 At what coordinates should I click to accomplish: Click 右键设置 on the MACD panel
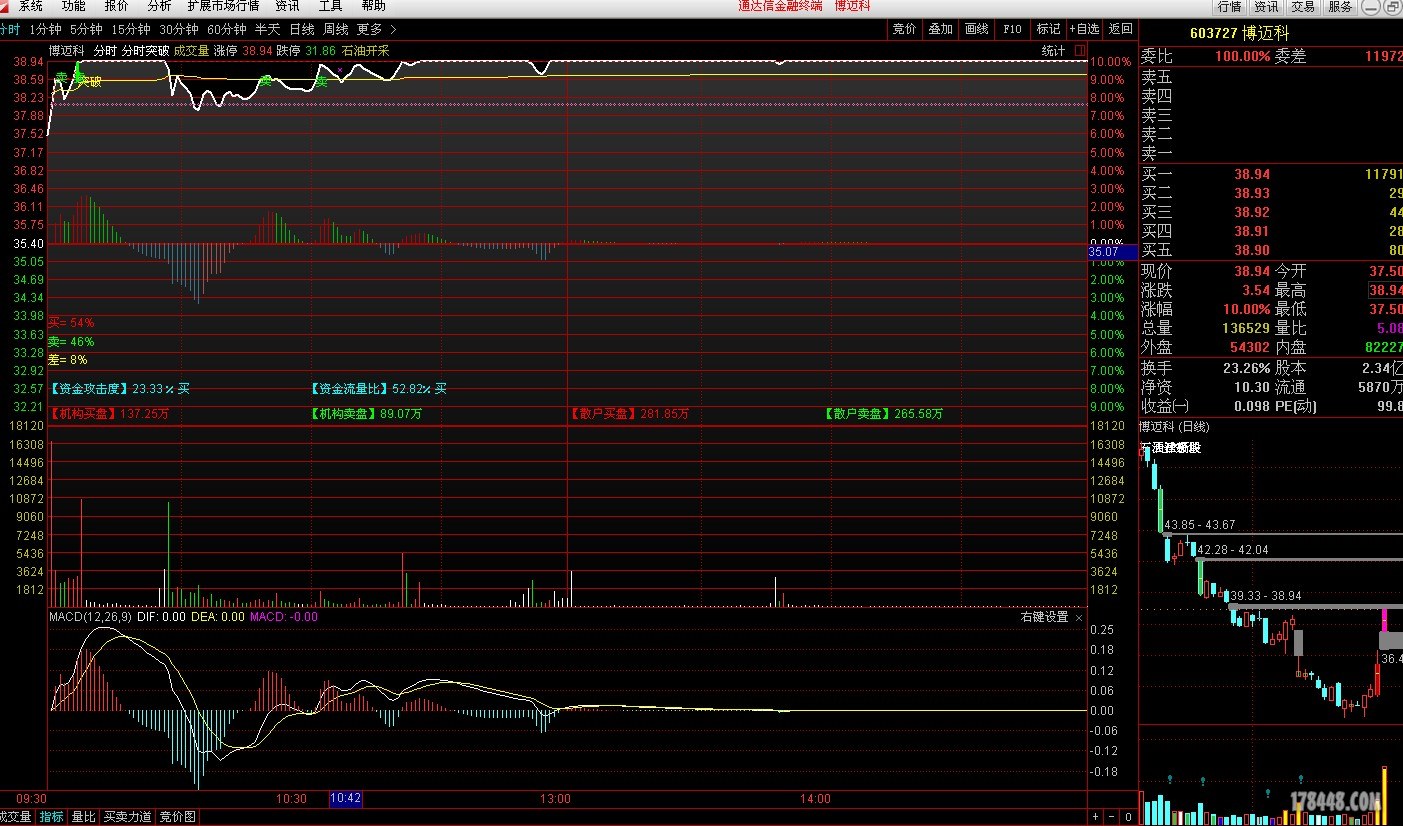point(1044,617)
